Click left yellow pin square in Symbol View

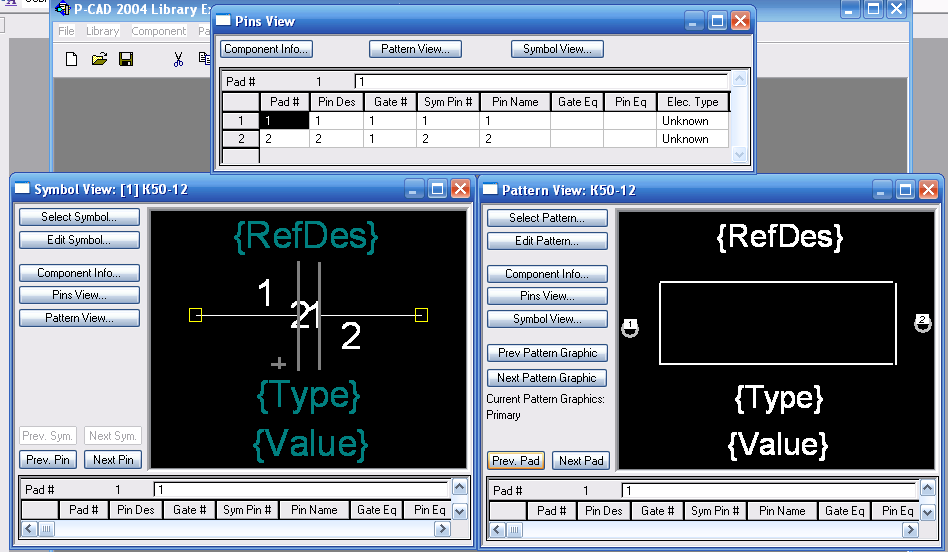click(x=195, y=315)
